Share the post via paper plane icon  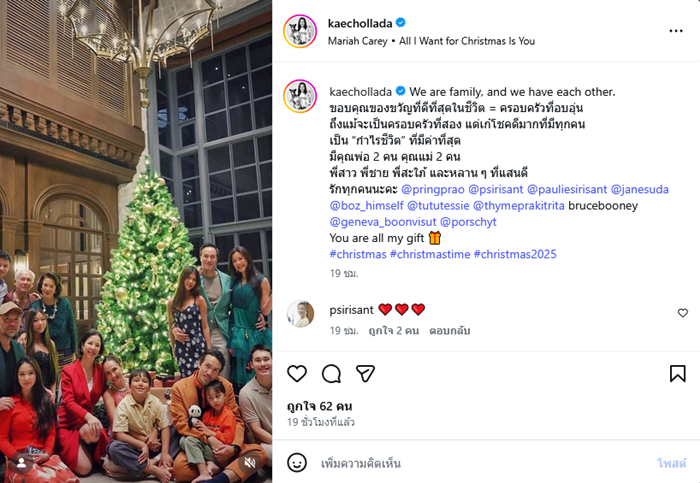coord(366,373)
